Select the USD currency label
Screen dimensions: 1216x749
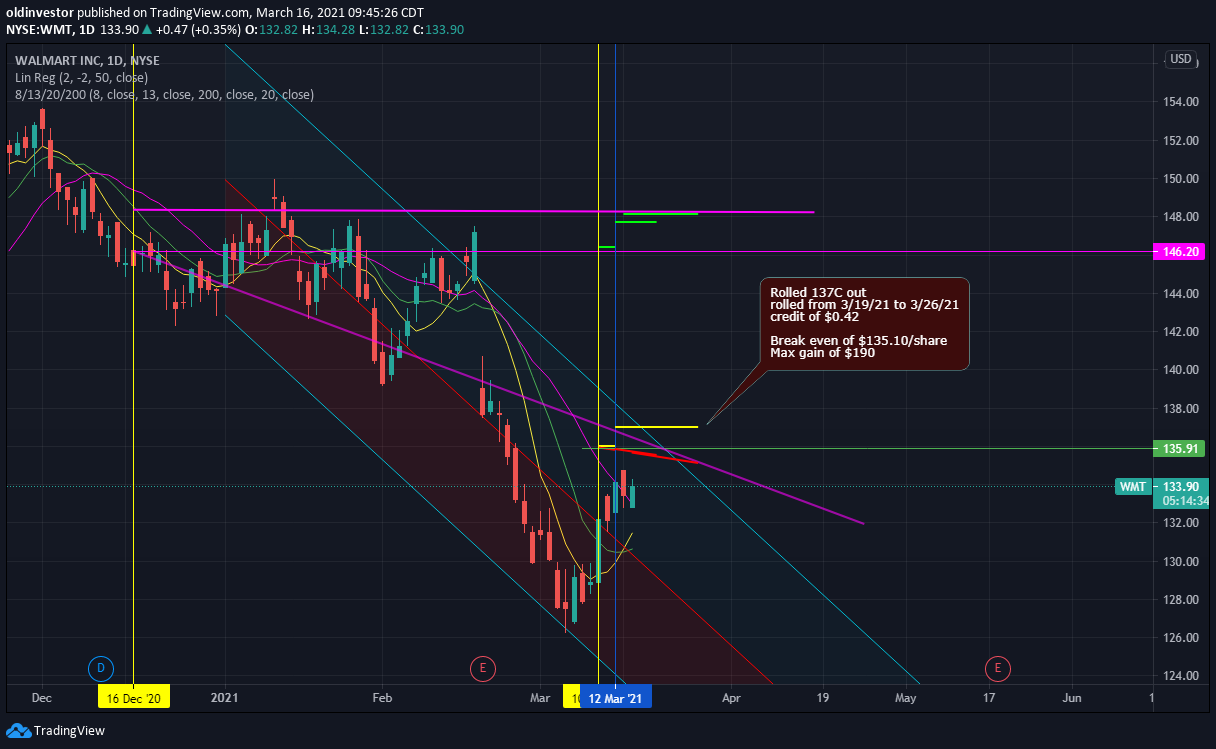[1180, 59]
